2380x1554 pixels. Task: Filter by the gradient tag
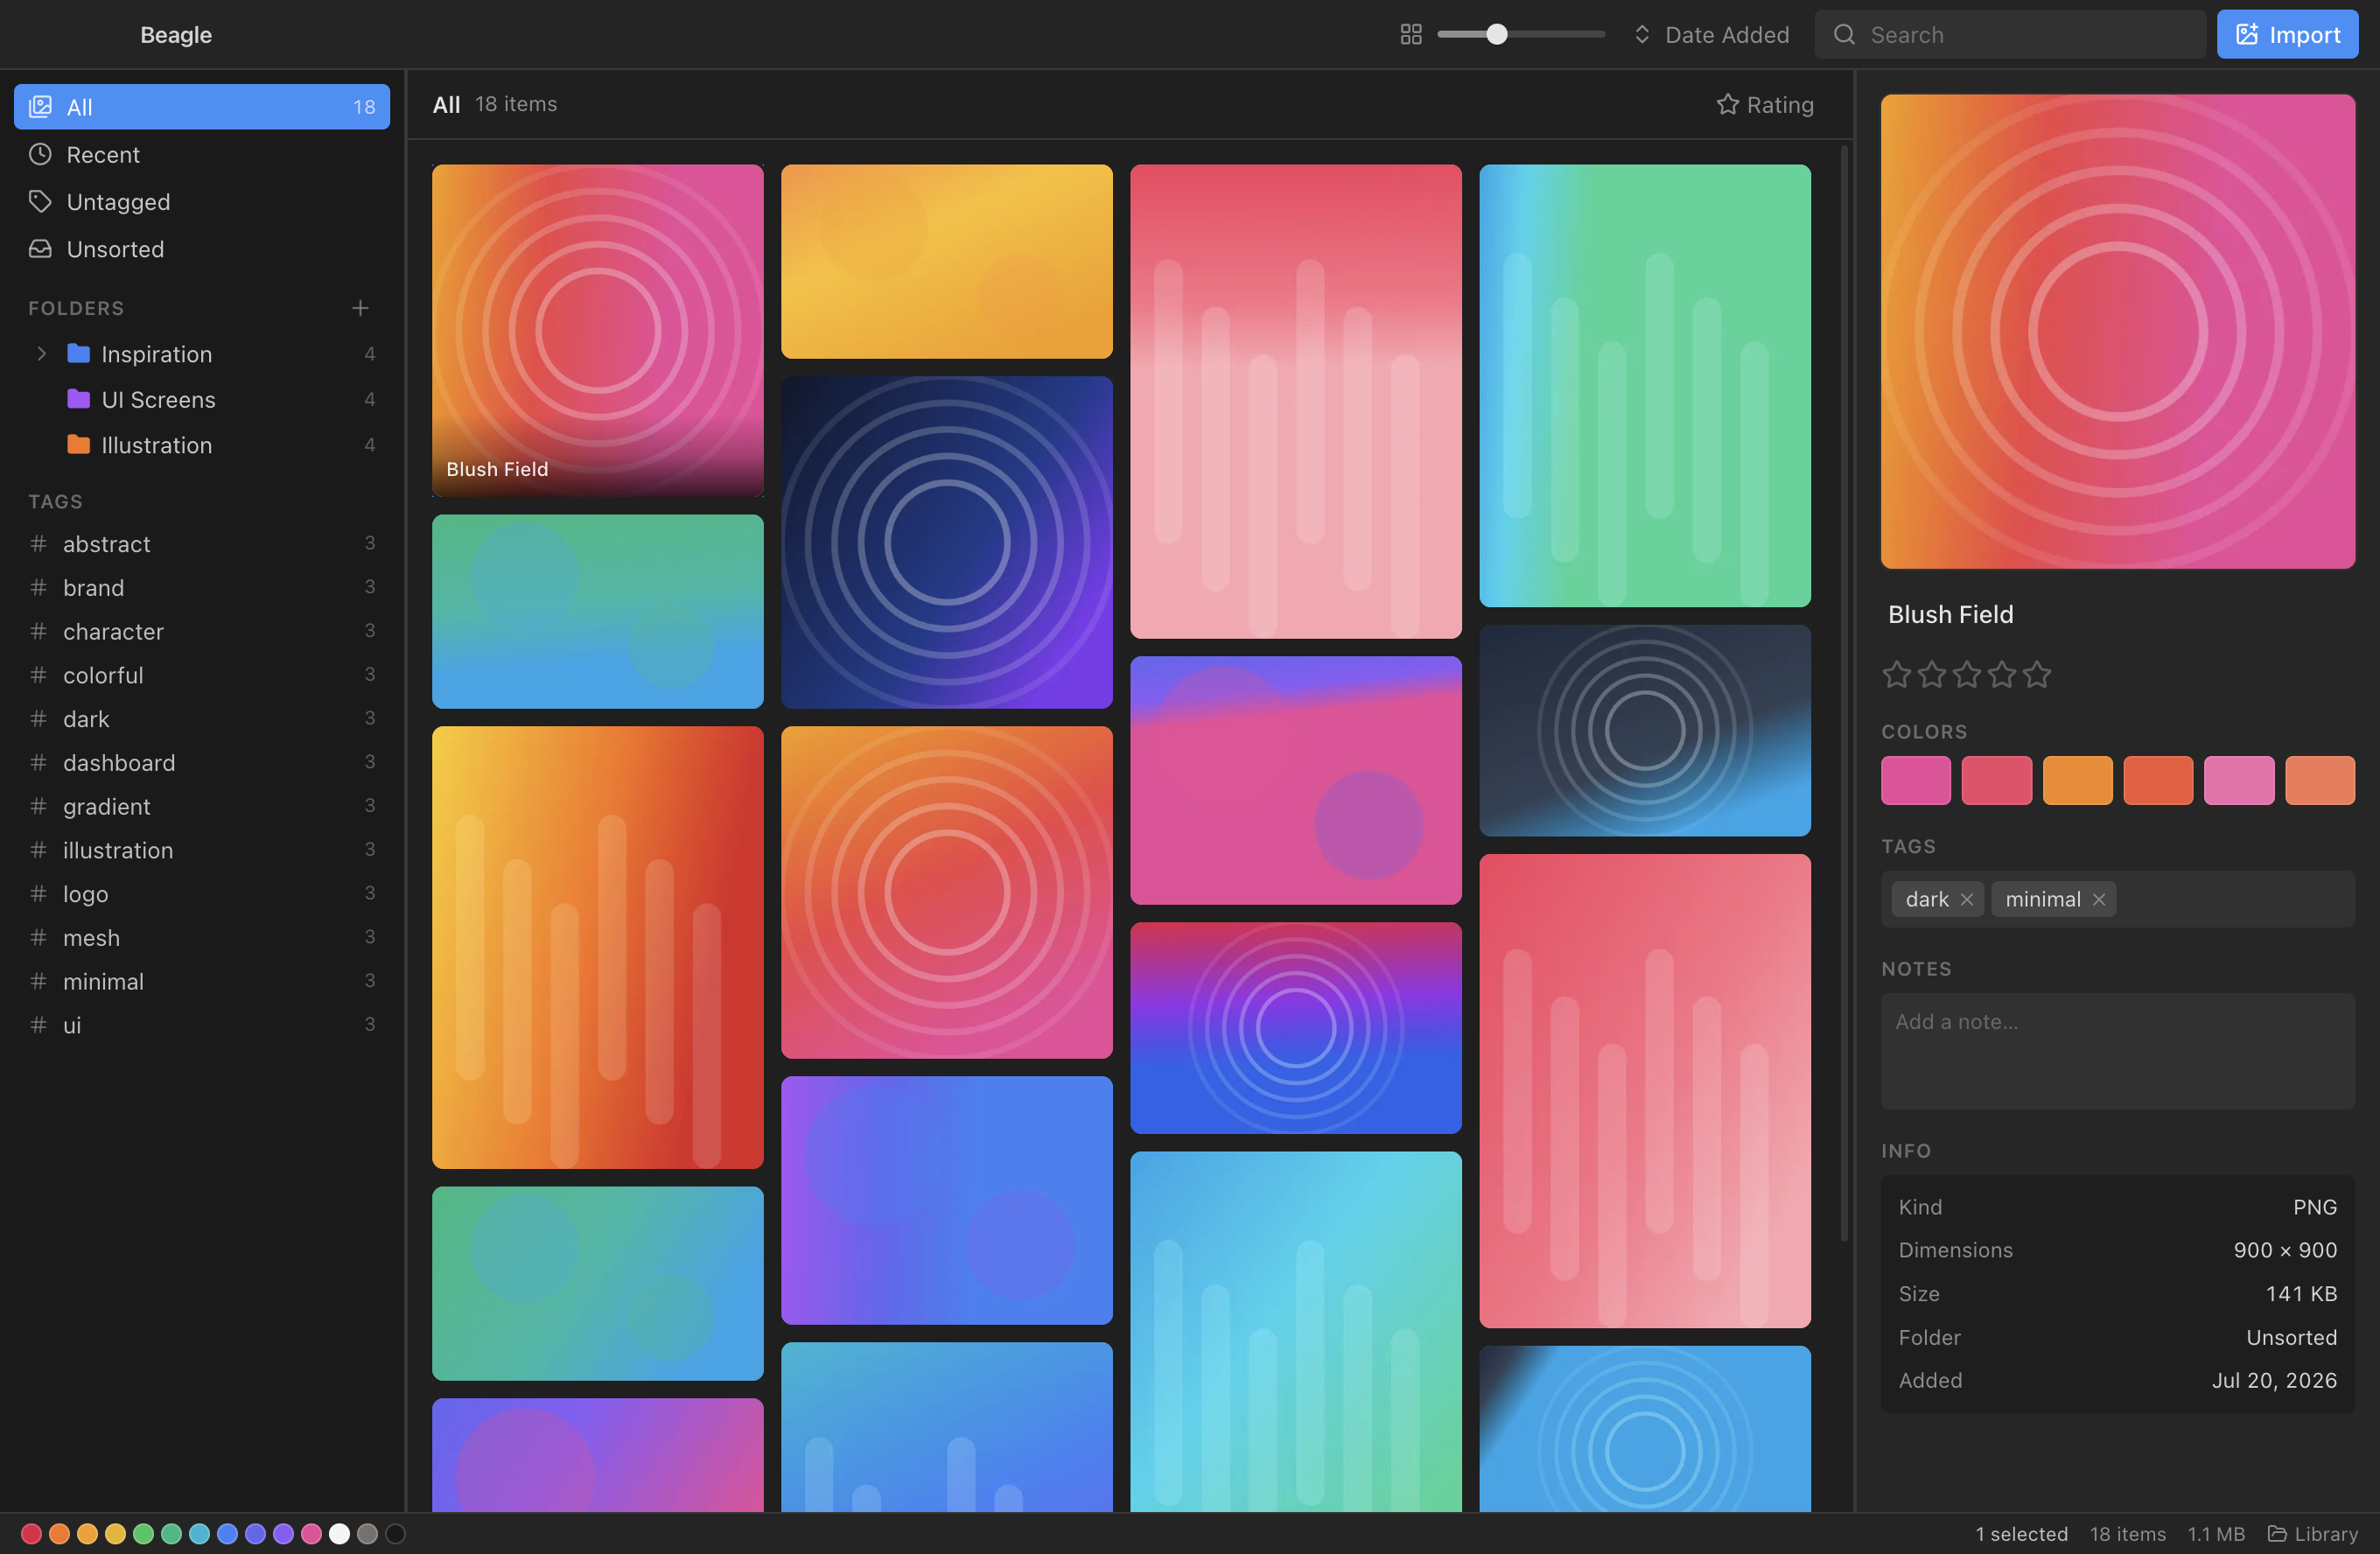(202, 807)
